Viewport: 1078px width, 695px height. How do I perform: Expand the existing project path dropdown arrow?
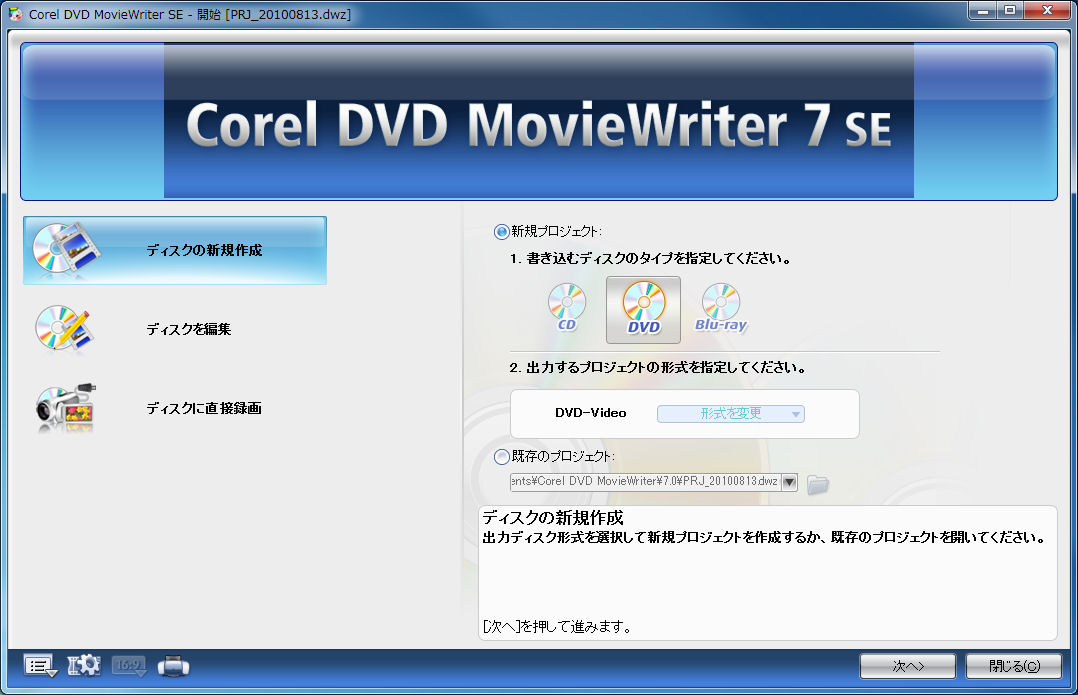[789, 483]
